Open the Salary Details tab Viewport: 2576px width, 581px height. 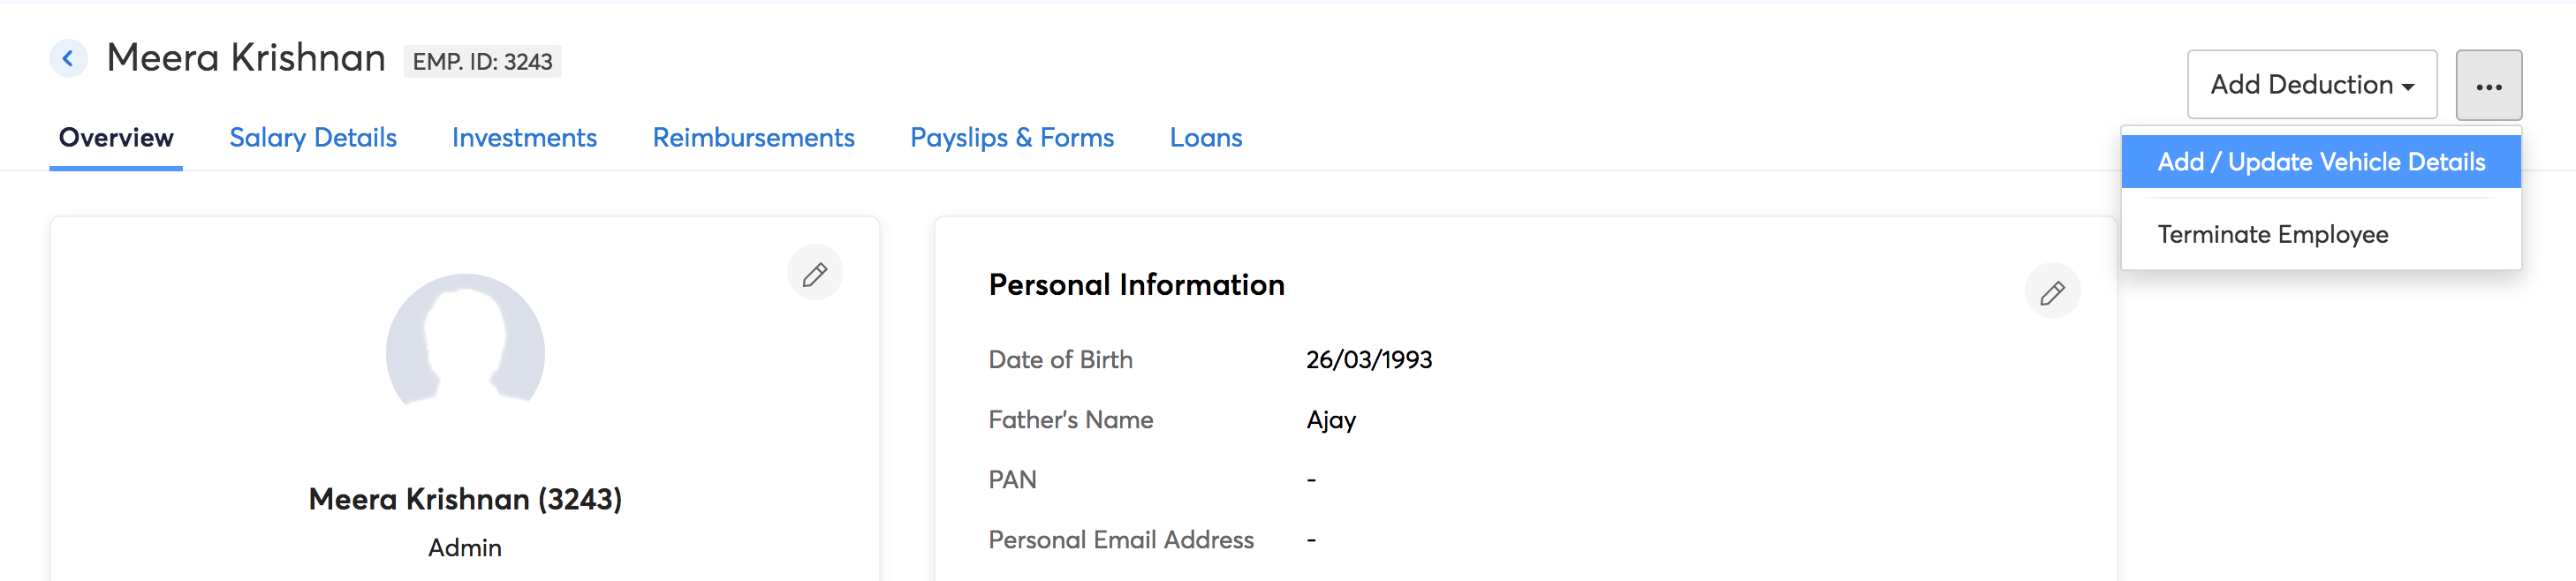click(313, 138)
